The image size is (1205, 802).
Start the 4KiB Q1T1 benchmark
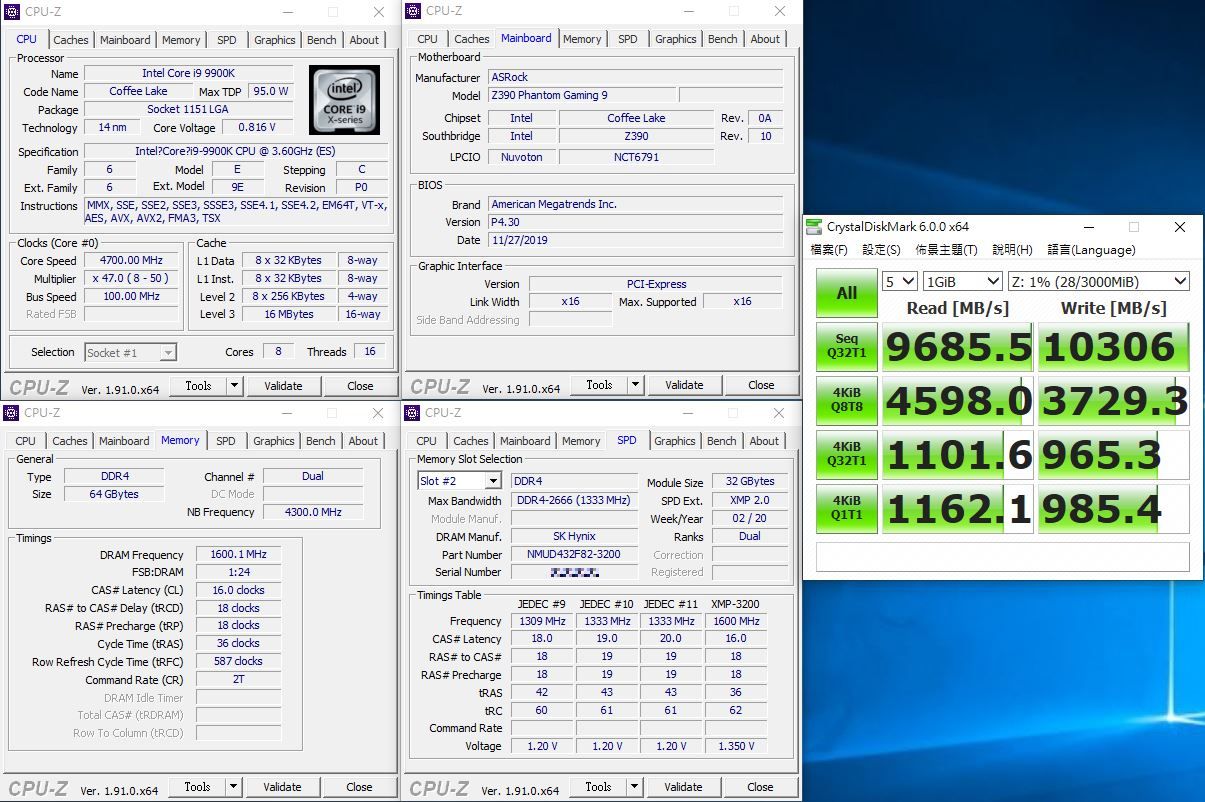click(x=846, y=509)
